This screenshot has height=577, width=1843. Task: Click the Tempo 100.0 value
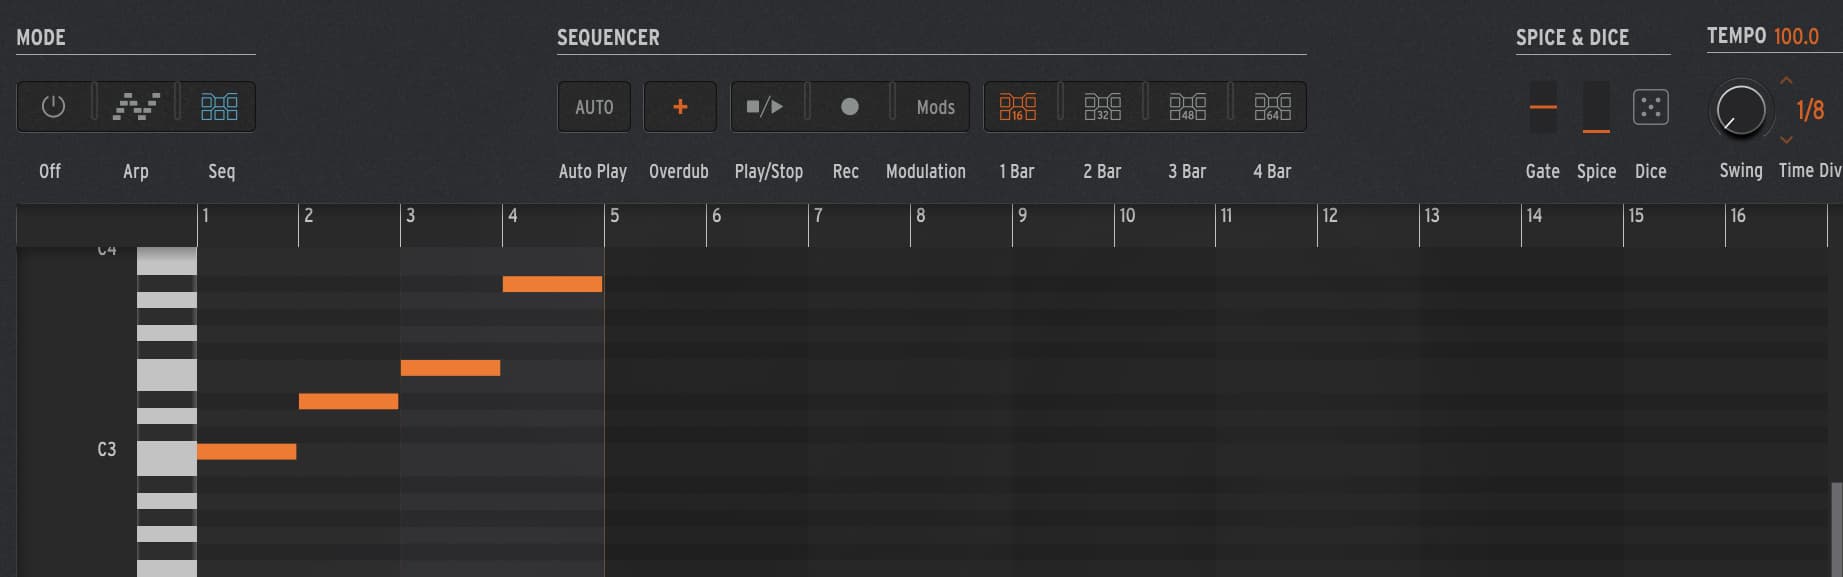pos(1796,36)
